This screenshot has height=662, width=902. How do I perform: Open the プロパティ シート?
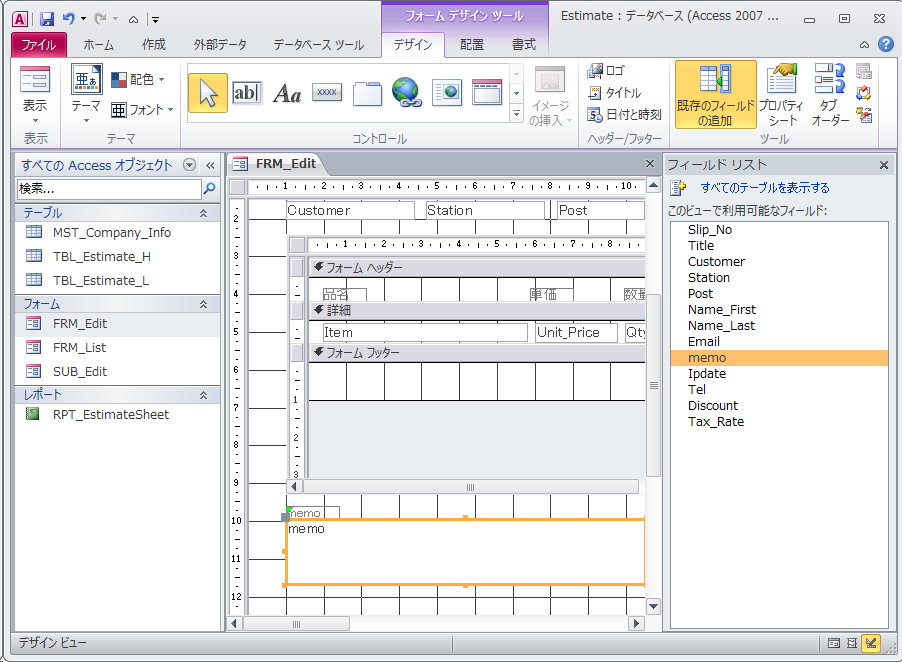pos(781,95)
